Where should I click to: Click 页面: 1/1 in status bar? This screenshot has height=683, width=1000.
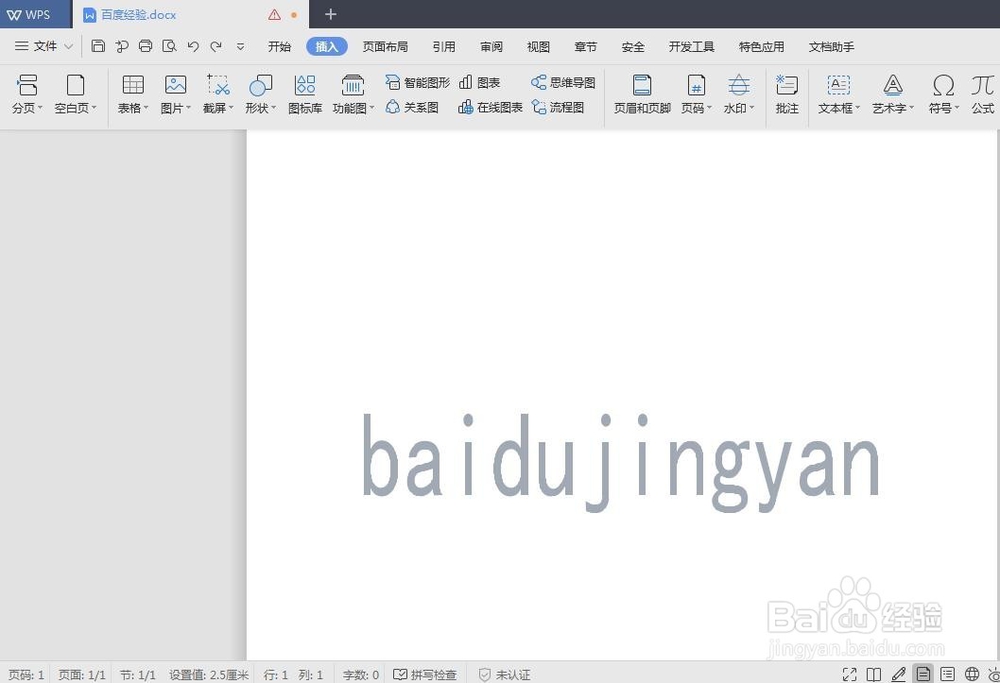click(x=82, y=674)
